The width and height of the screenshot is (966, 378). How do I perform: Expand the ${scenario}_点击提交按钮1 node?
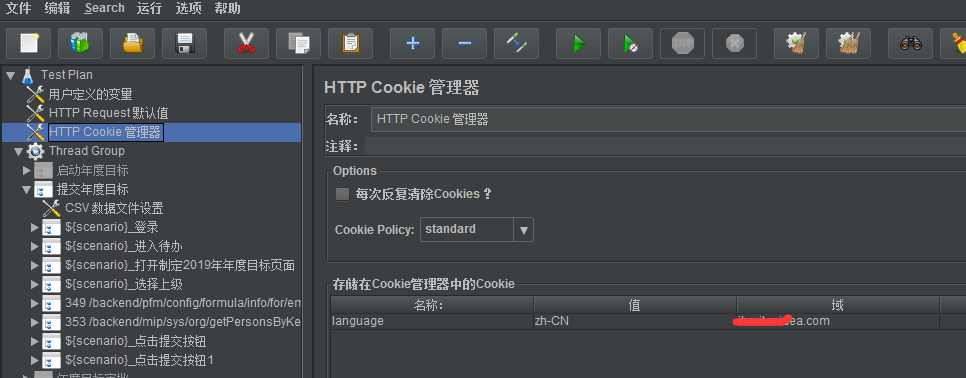34,360
